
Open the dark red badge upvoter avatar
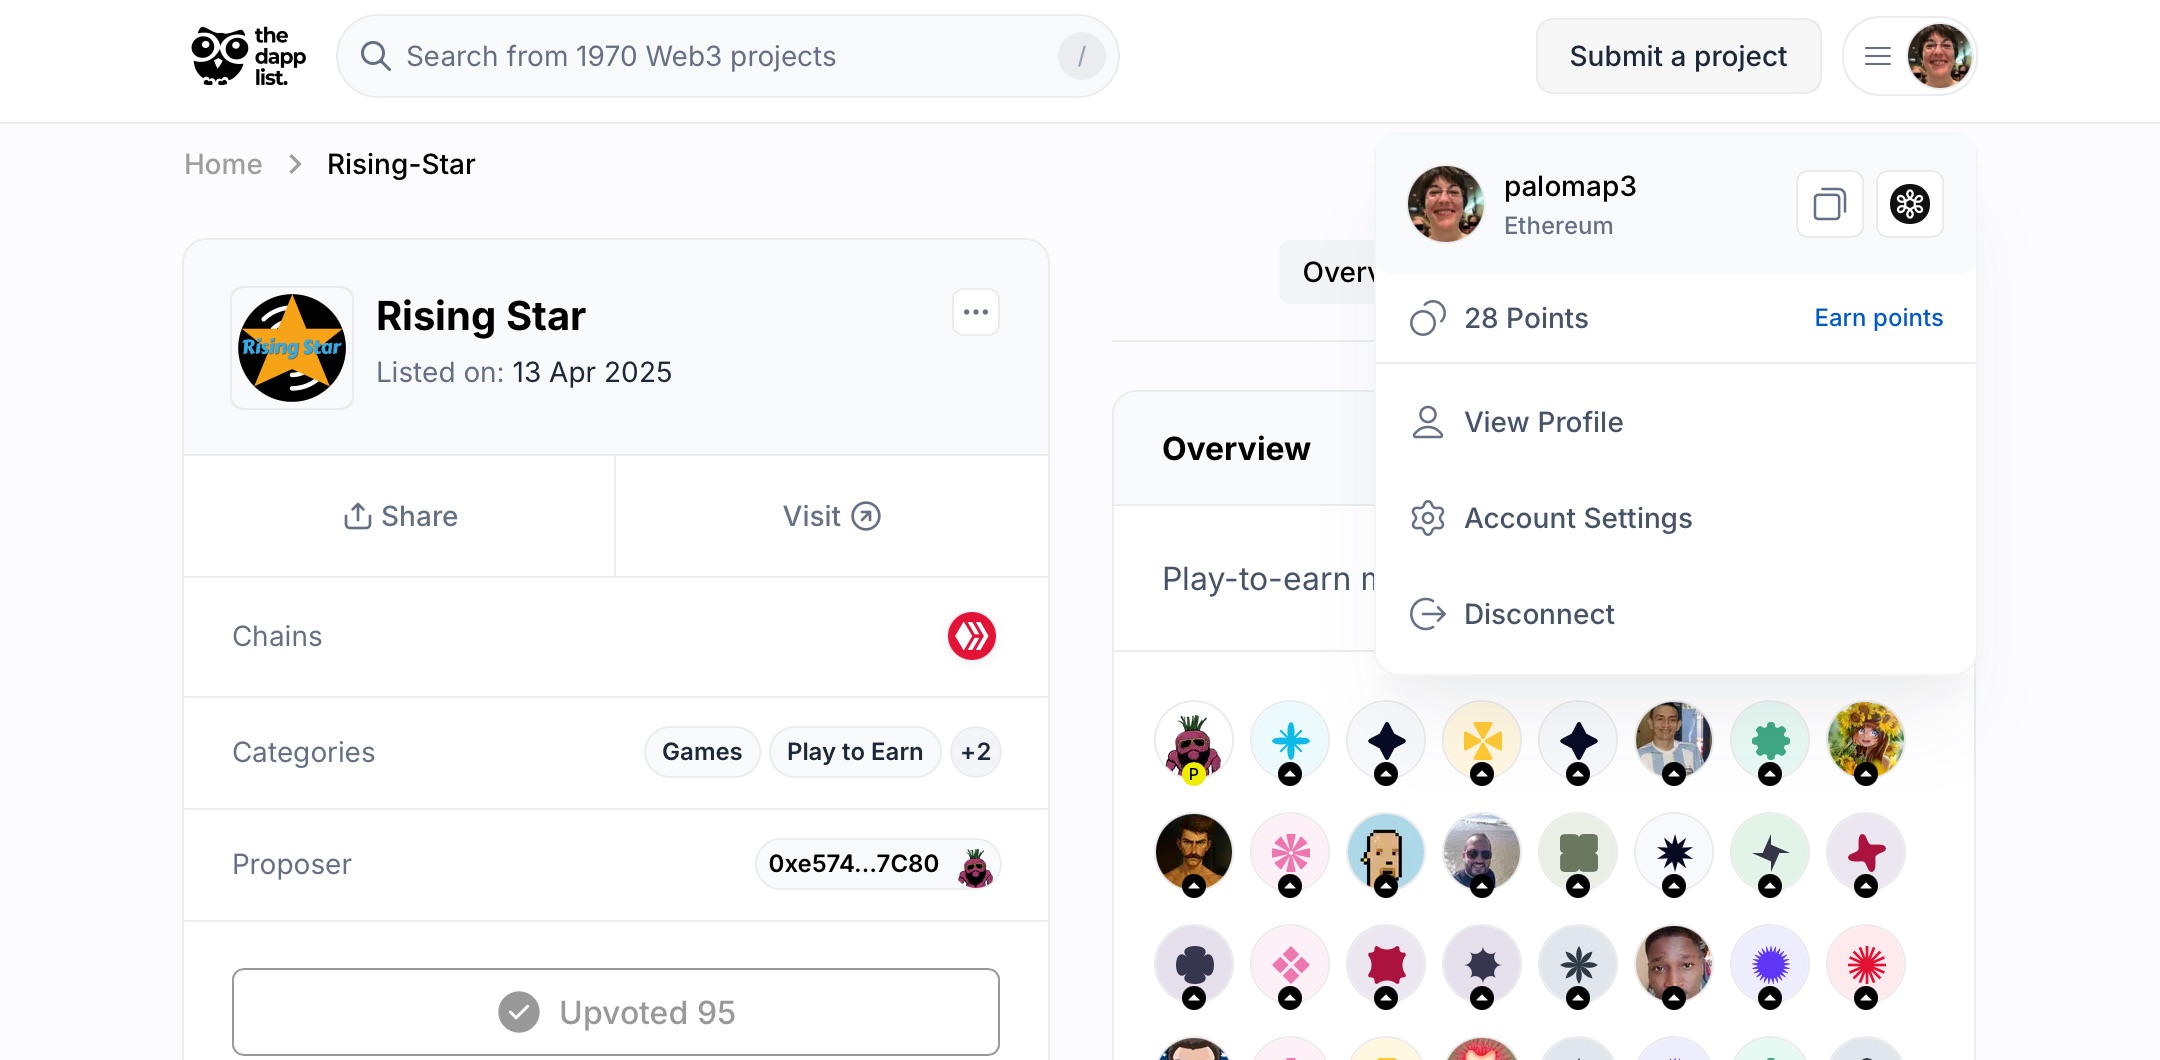click(1386, 965)
